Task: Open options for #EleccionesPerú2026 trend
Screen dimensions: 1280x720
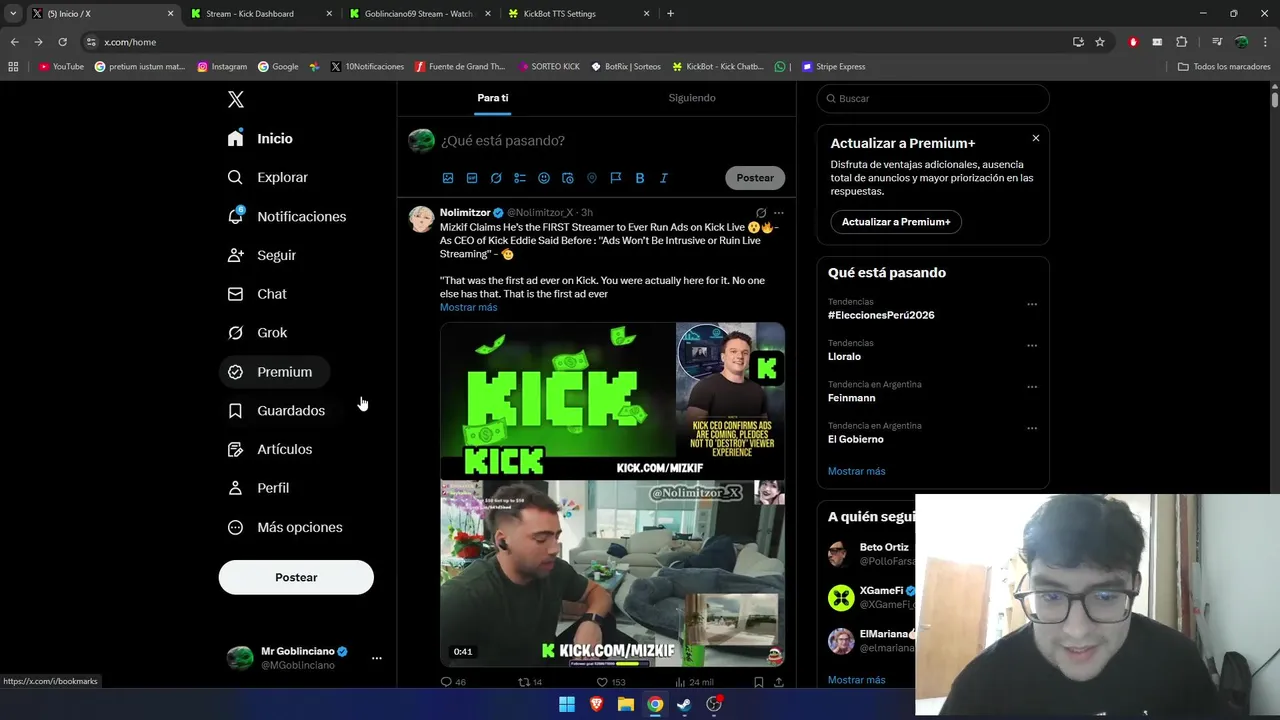Action: click(1032, 304)
